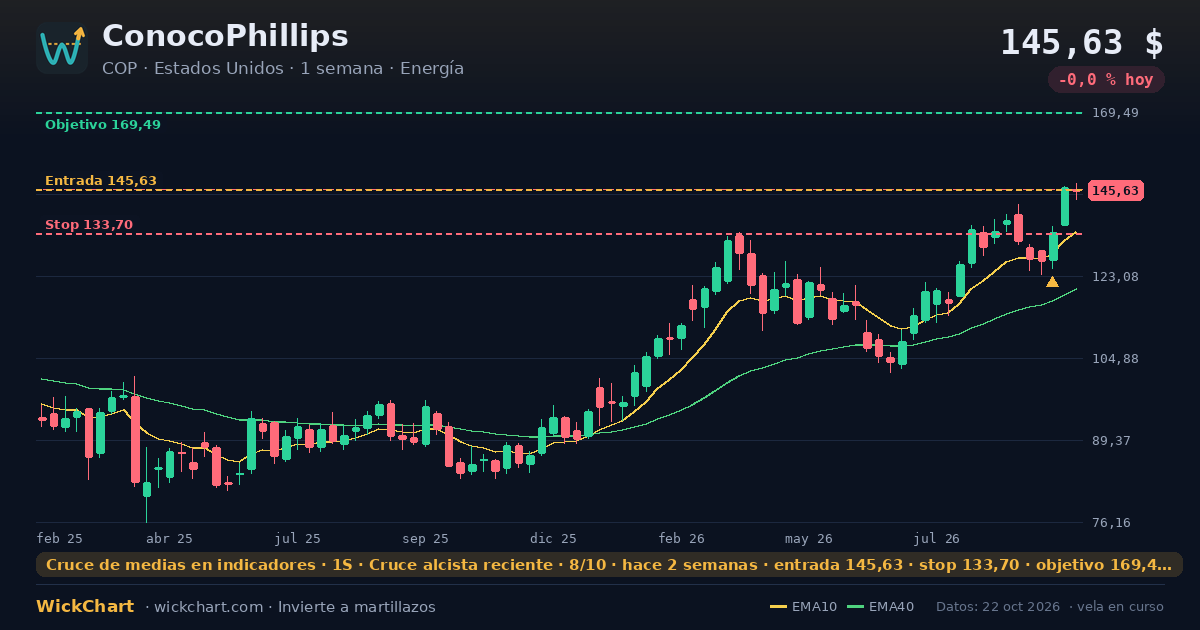Click the 'may 26' date axis label
Image resolution: width=1200 pixels, height=630 pixels.
809,538
